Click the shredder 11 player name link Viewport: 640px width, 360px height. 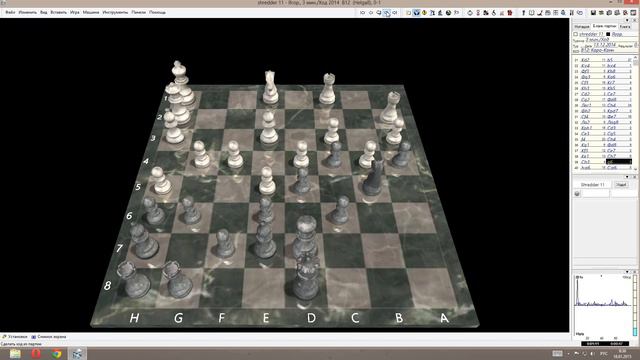point(591,34)
